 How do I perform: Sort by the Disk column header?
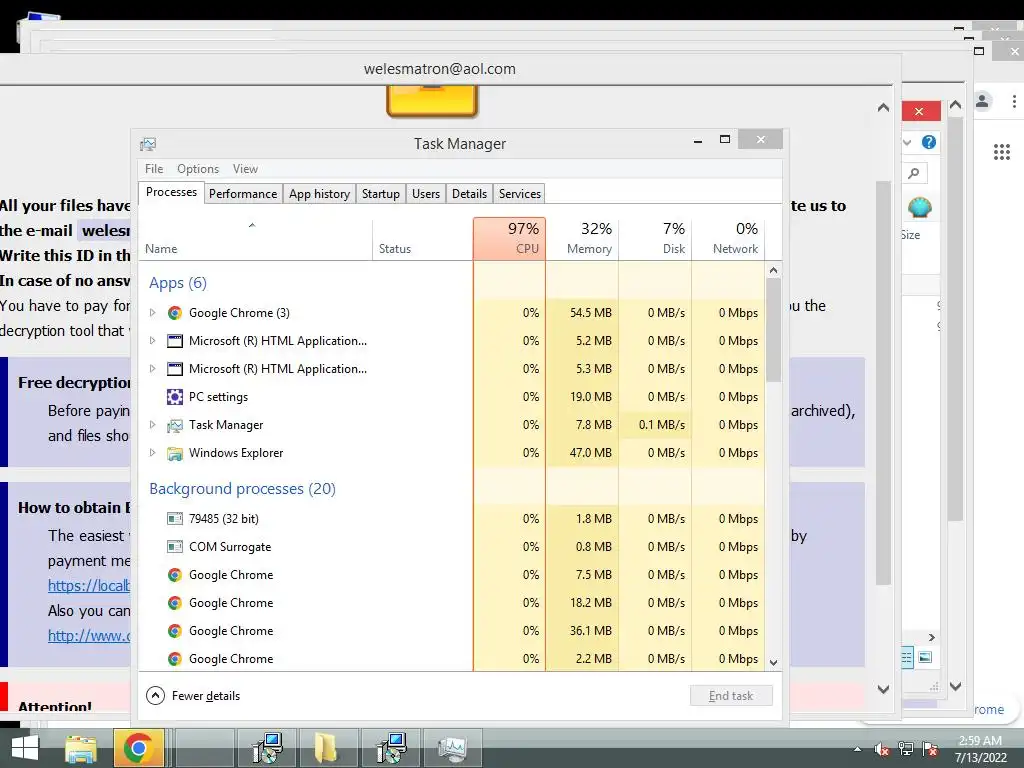[656, 238]
